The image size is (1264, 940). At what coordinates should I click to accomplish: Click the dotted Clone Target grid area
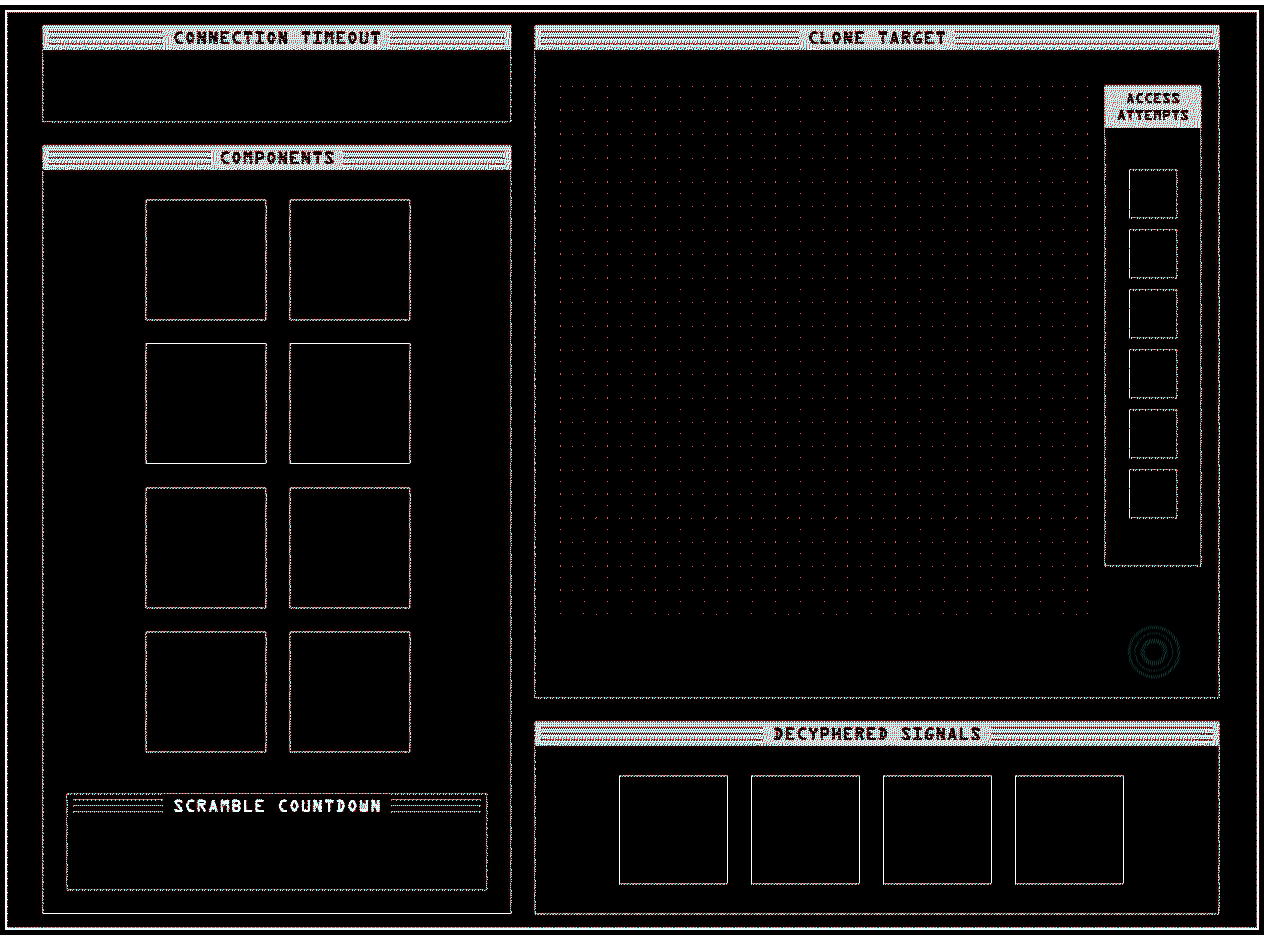(x=825, y=350)
